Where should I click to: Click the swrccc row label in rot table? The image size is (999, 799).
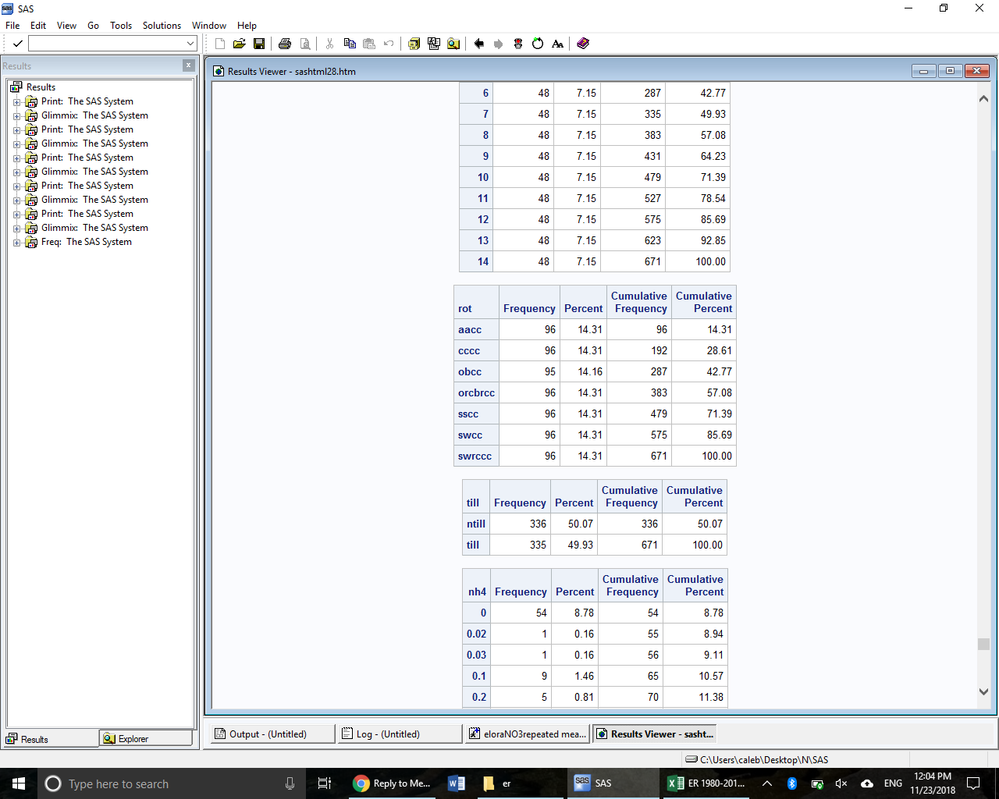click(x=475, y=456)
